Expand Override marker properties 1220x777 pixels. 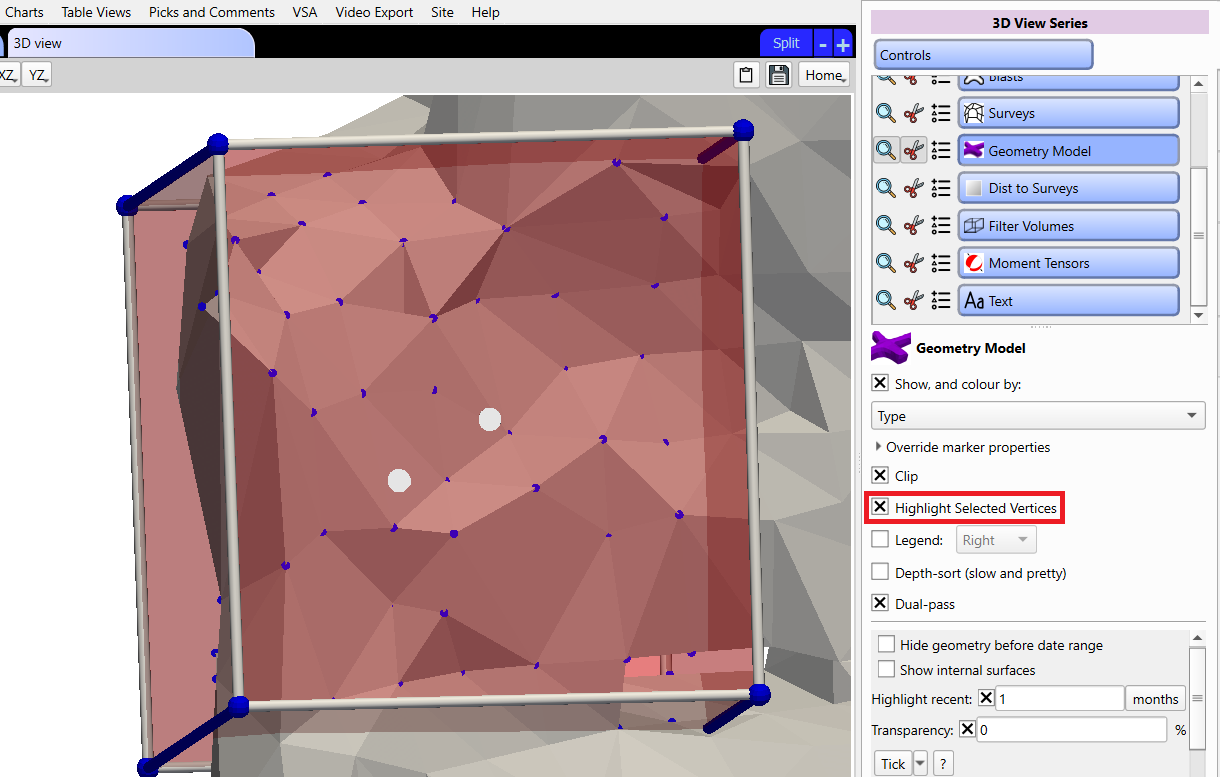879,447
